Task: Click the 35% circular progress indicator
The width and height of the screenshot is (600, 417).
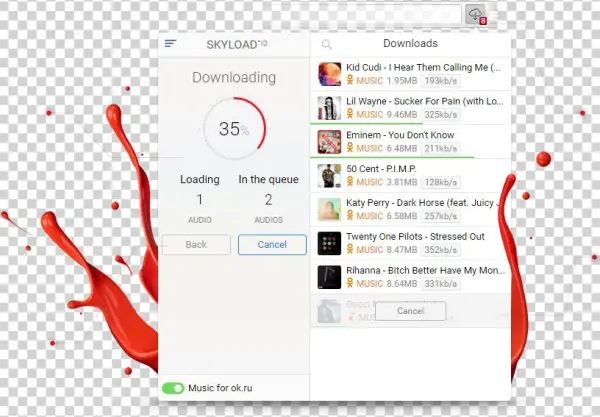Action: 234,129
